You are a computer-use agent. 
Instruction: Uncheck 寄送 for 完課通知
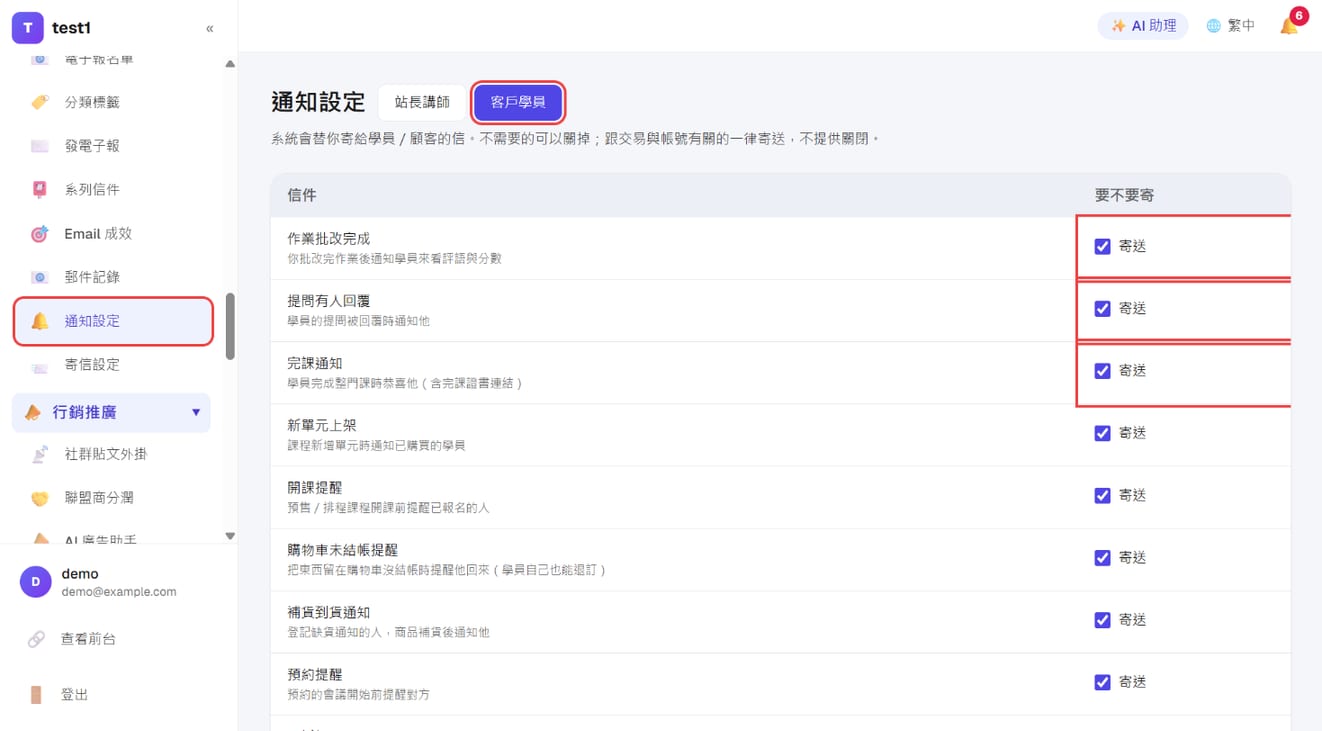click(1102, 371)
